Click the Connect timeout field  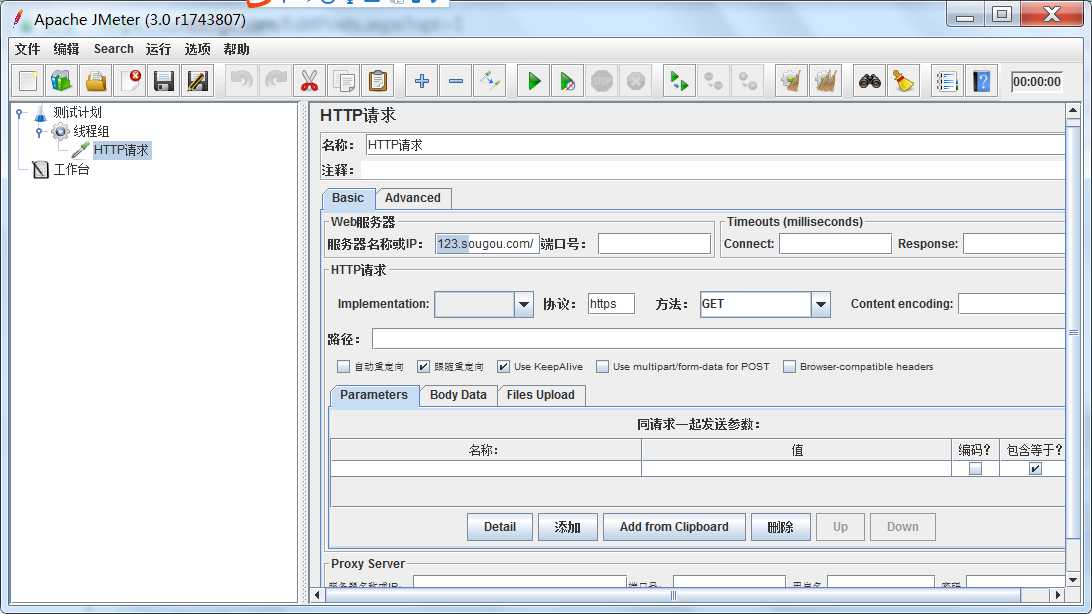pyautogui.click(x=835, y=244)
